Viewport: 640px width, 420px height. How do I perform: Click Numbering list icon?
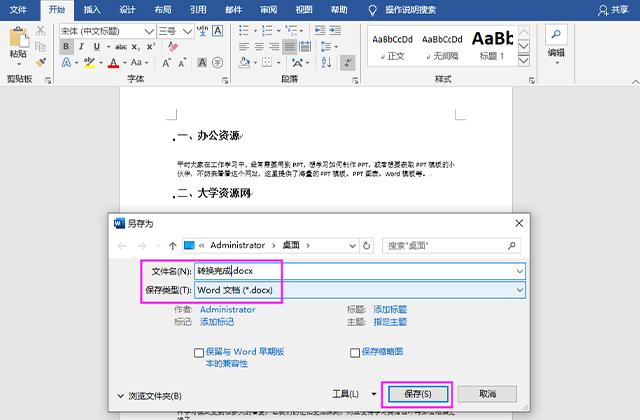pyautogui.click(x=267, y=30)
